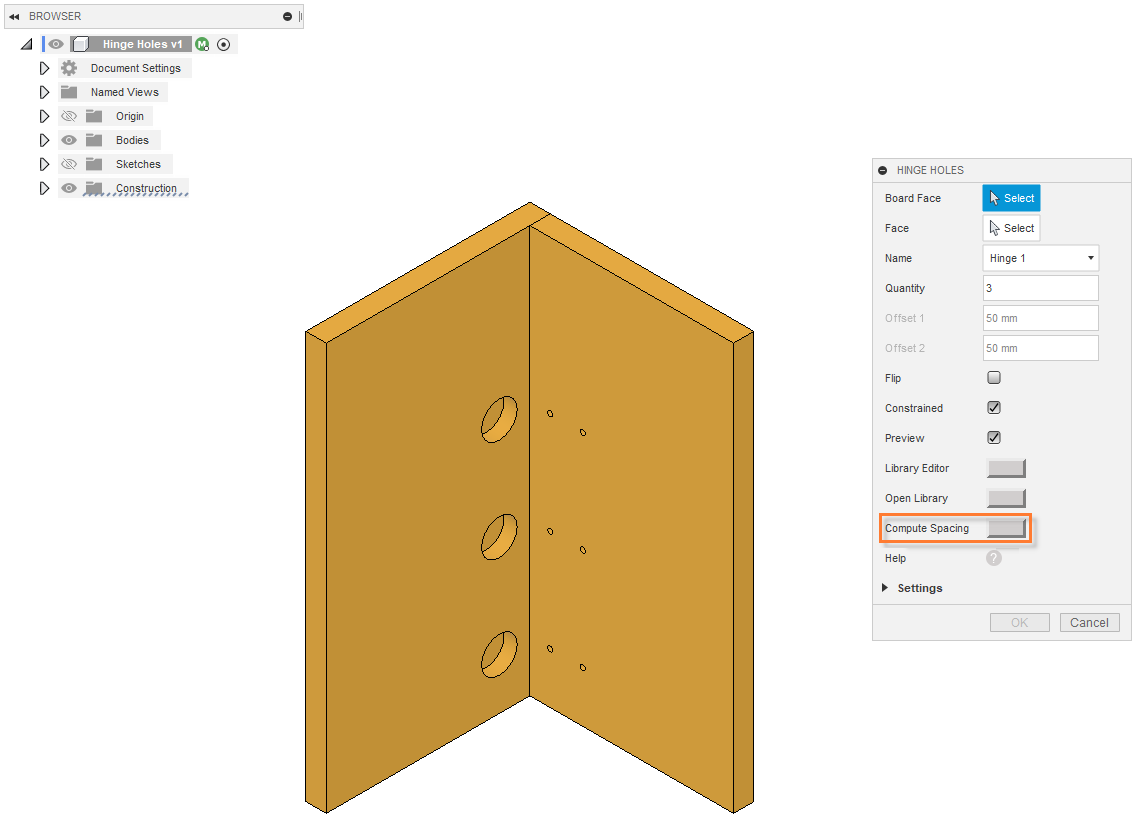
Task: Open the Name dropdown showing Hinge 1
Action: 1041,258
